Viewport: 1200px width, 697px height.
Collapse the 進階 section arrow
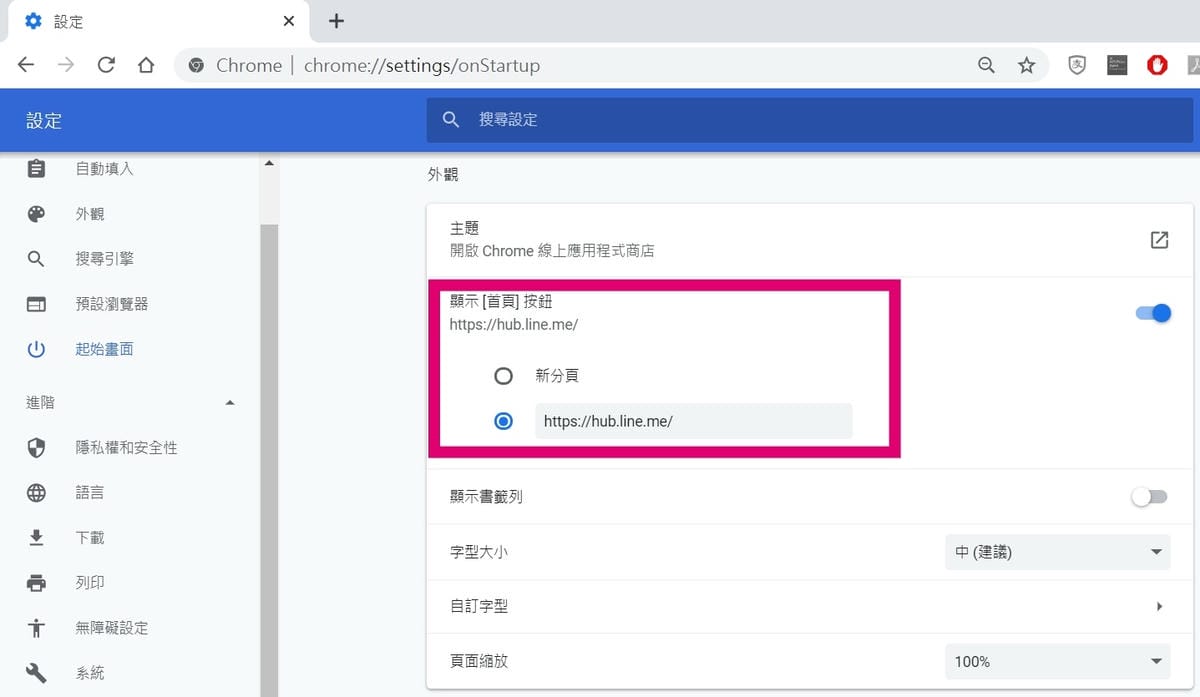(x=230, y=403)
